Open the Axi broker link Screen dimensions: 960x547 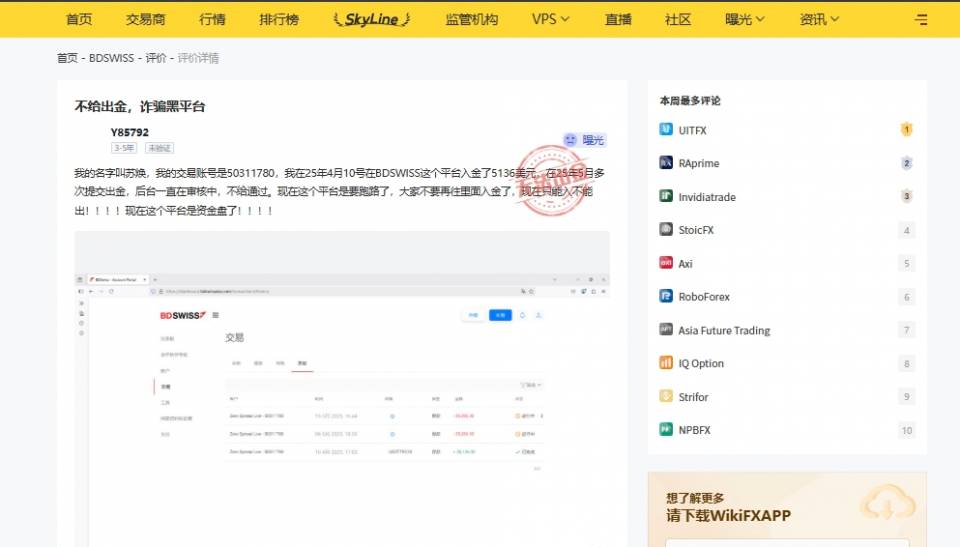click(686, 264)
